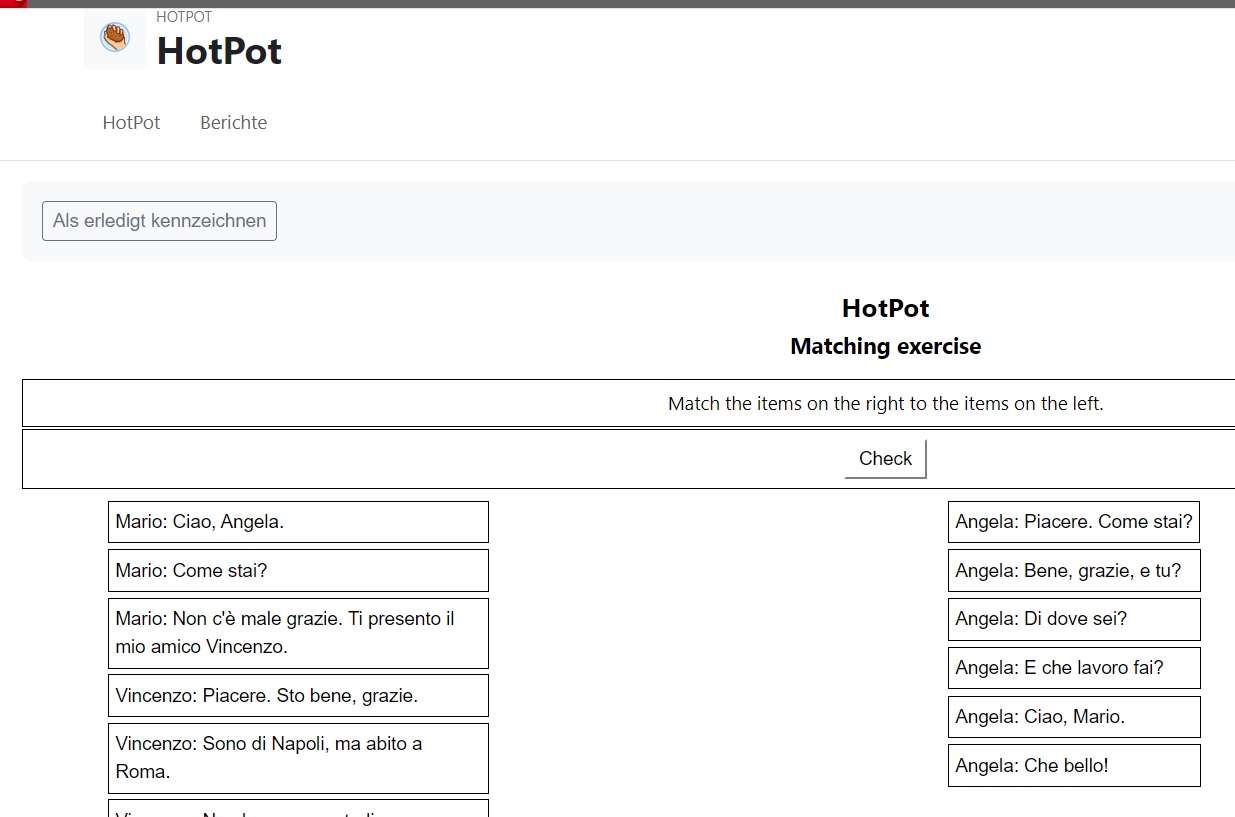Select the "Angela: Bene, grazie, e tu?" answer
Screen dimensions: 1235x817
[x=1073, y=570]
